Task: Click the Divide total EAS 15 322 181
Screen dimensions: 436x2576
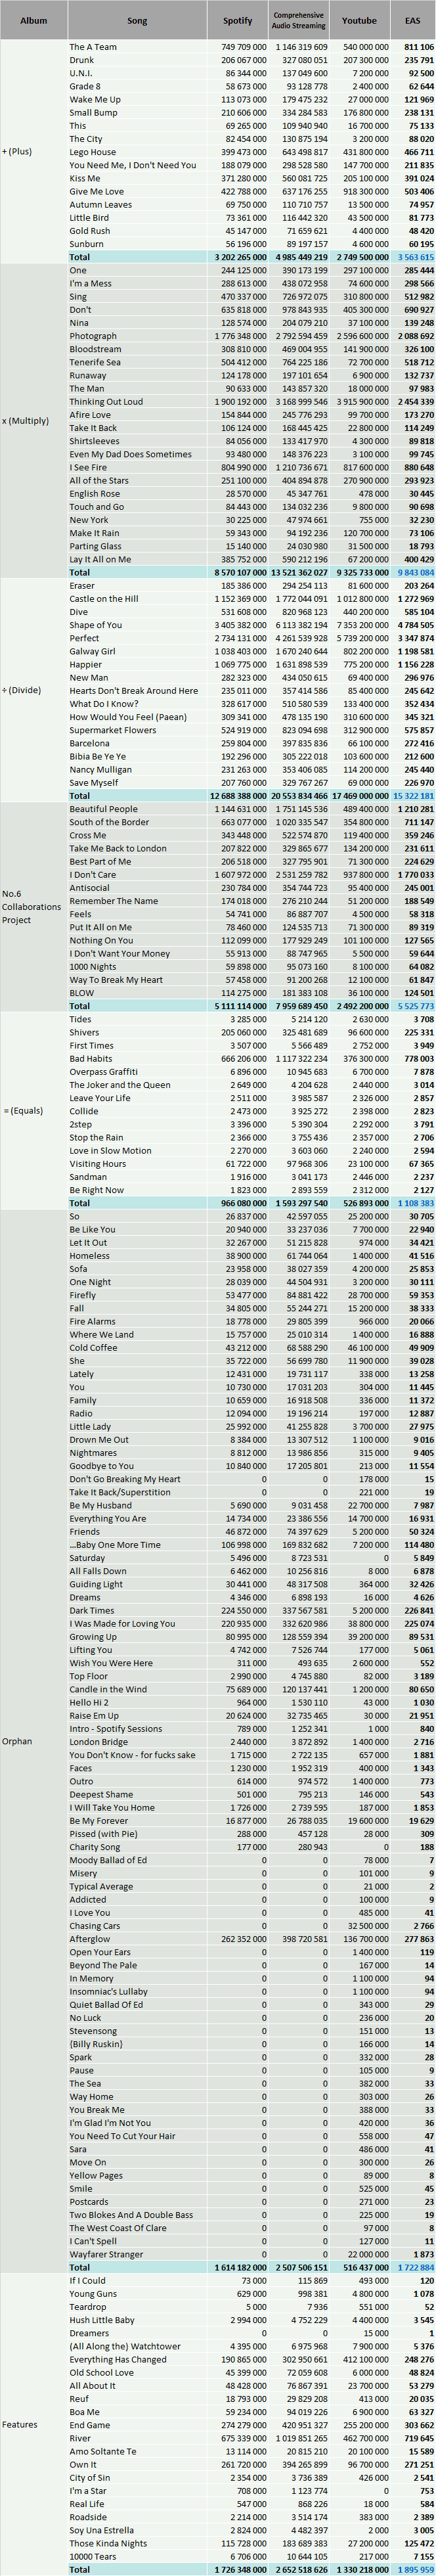Action: [414, 796]
